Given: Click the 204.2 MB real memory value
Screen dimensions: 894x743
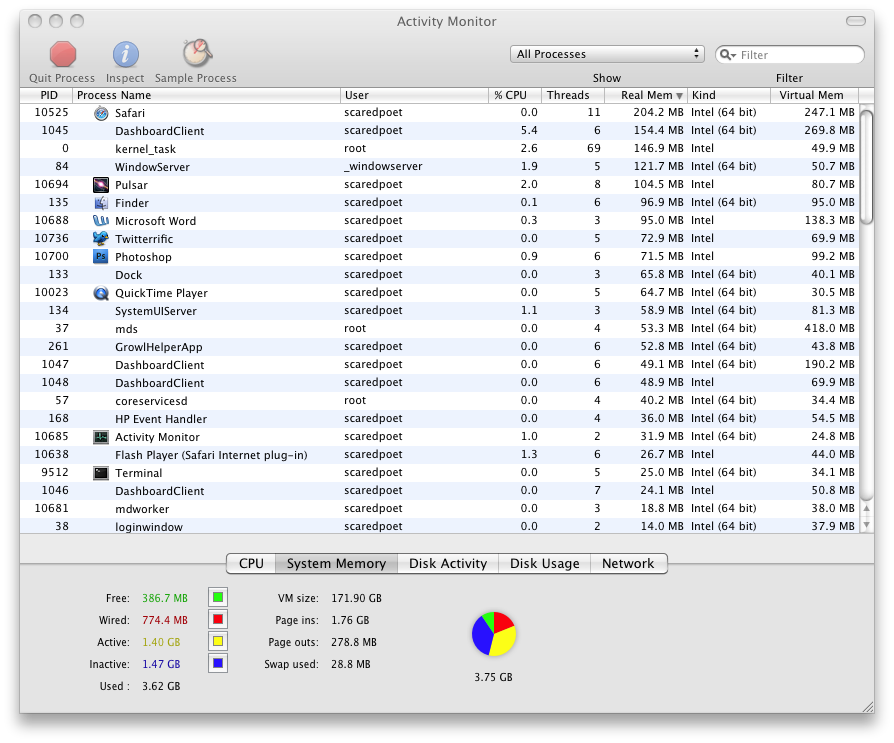Looking at the screenshot, I should click(658, 112).
